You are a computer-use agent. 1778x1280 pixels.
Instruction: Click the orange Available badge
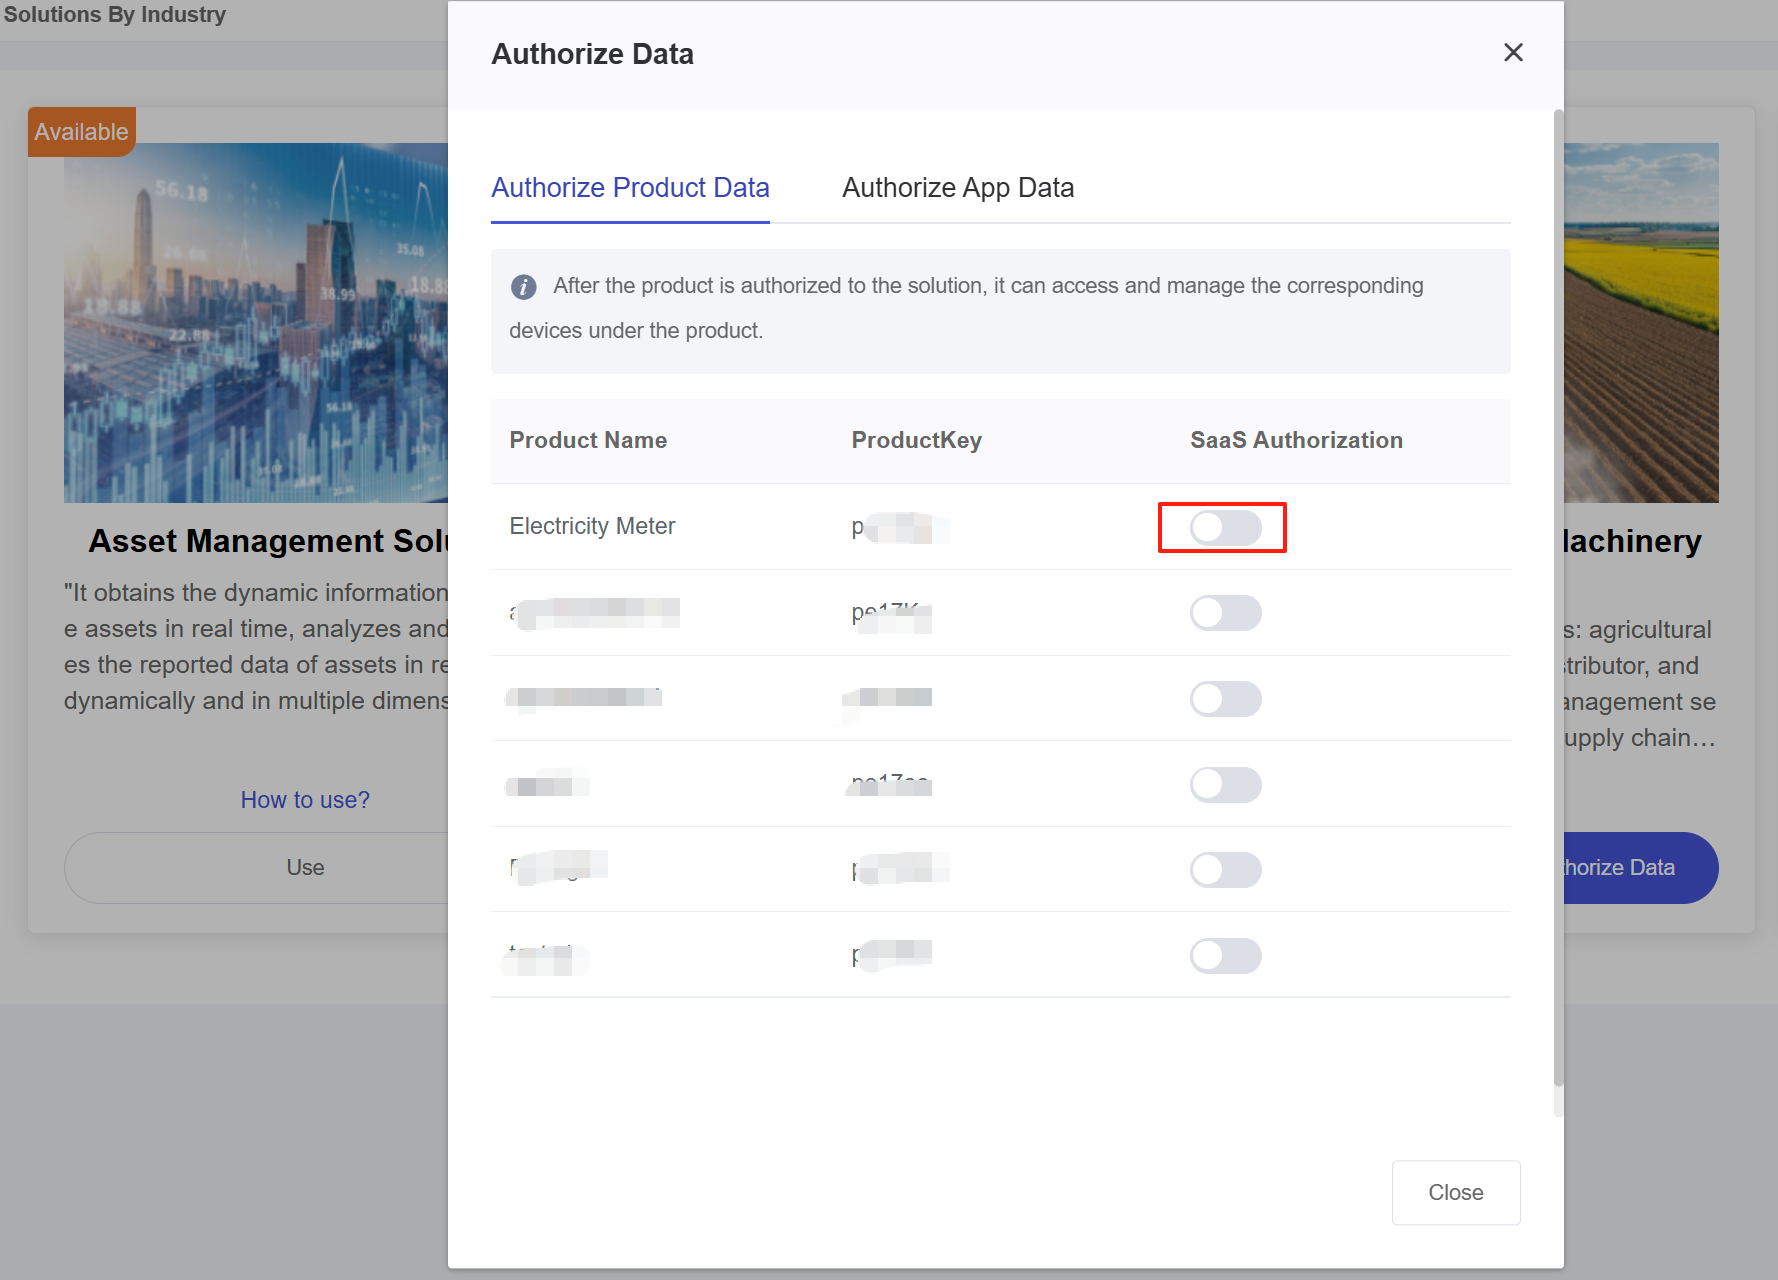coord(81,132)
